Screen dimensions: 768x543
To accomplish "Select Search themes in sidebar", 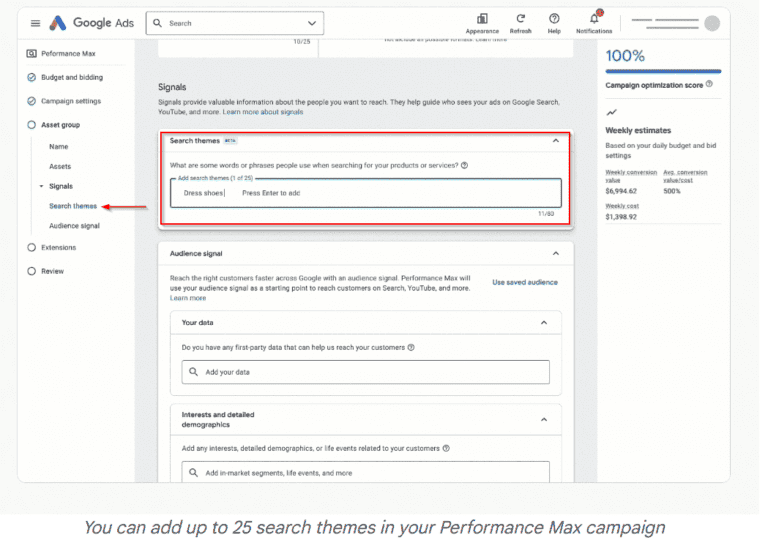I will coord(73,206).
